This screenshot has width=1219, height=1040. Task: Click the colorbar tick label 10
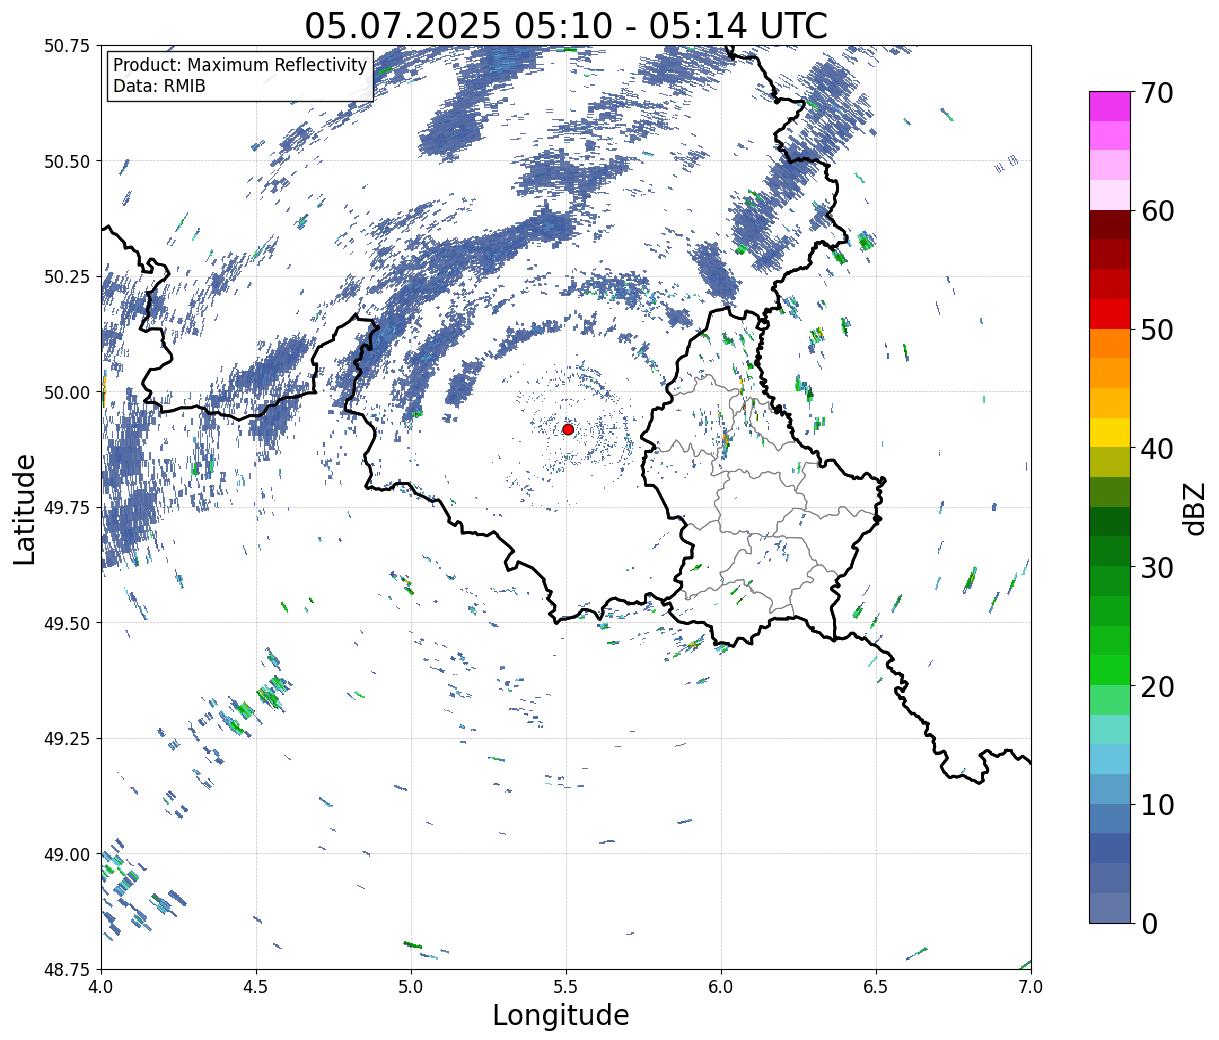tap(1157, 804)
